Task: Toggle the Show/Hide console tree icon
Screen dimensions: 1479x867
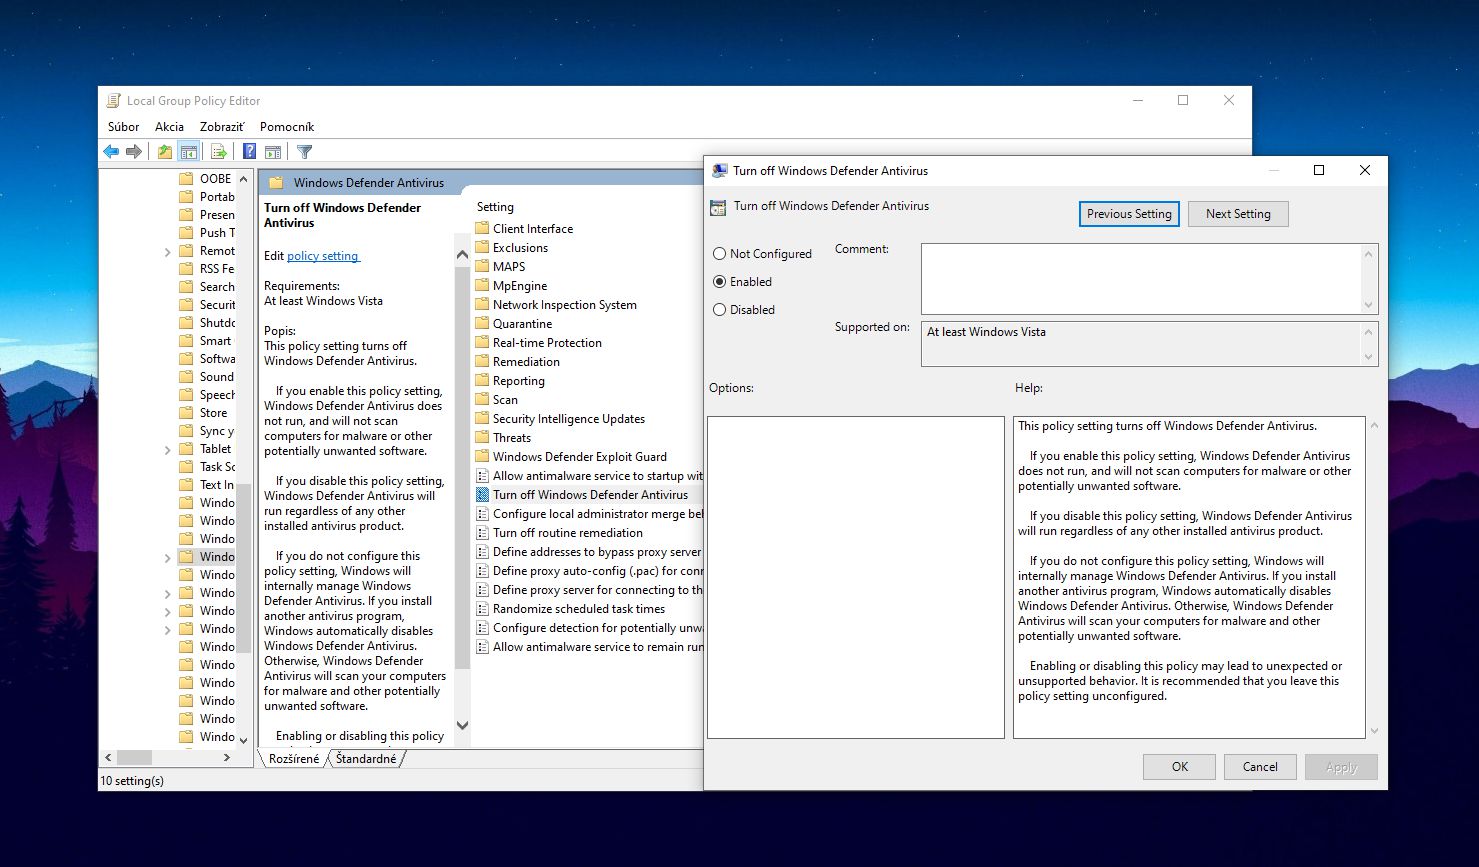Action: click(188, 152)
